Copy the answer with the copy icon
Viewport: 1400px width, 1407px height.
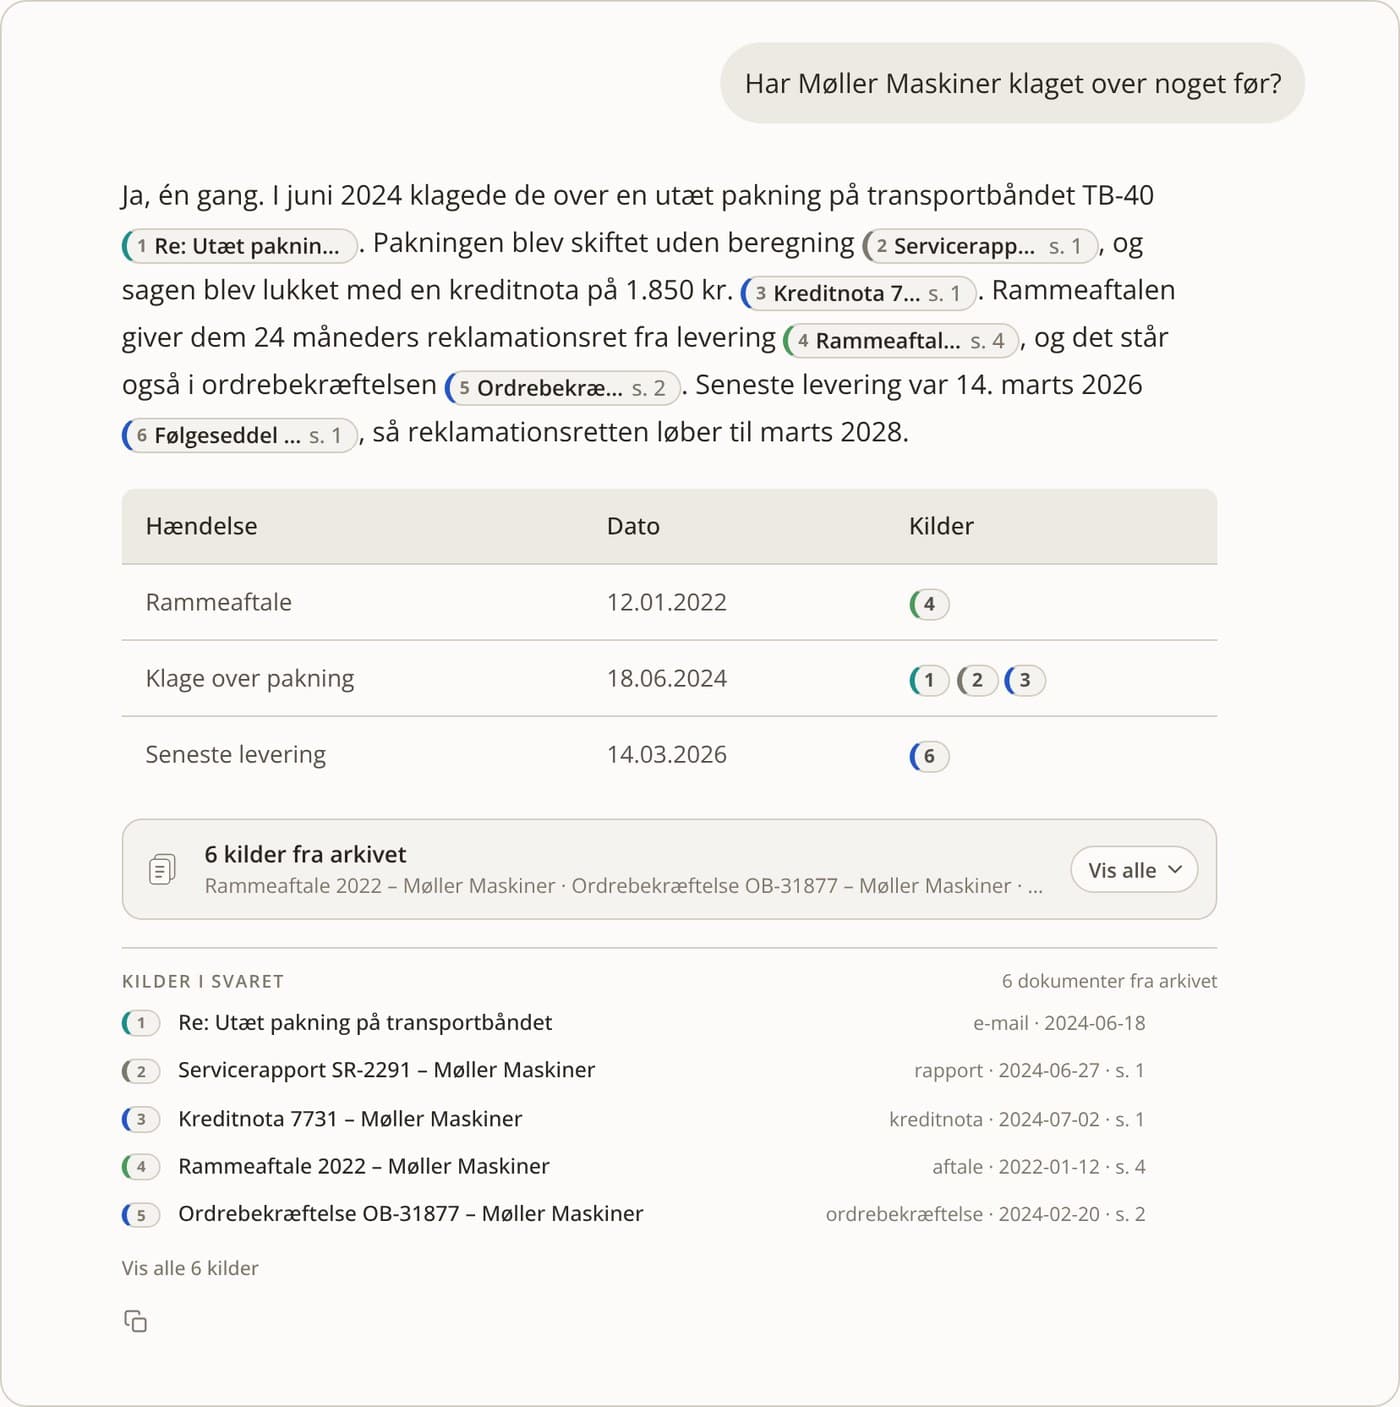[135, 1321]
